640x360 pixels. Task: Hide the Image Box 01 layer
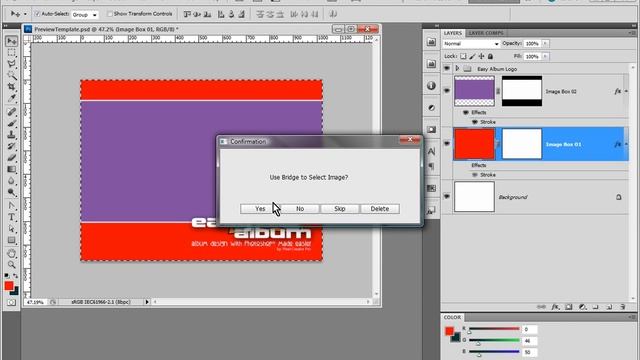point(447,144)
